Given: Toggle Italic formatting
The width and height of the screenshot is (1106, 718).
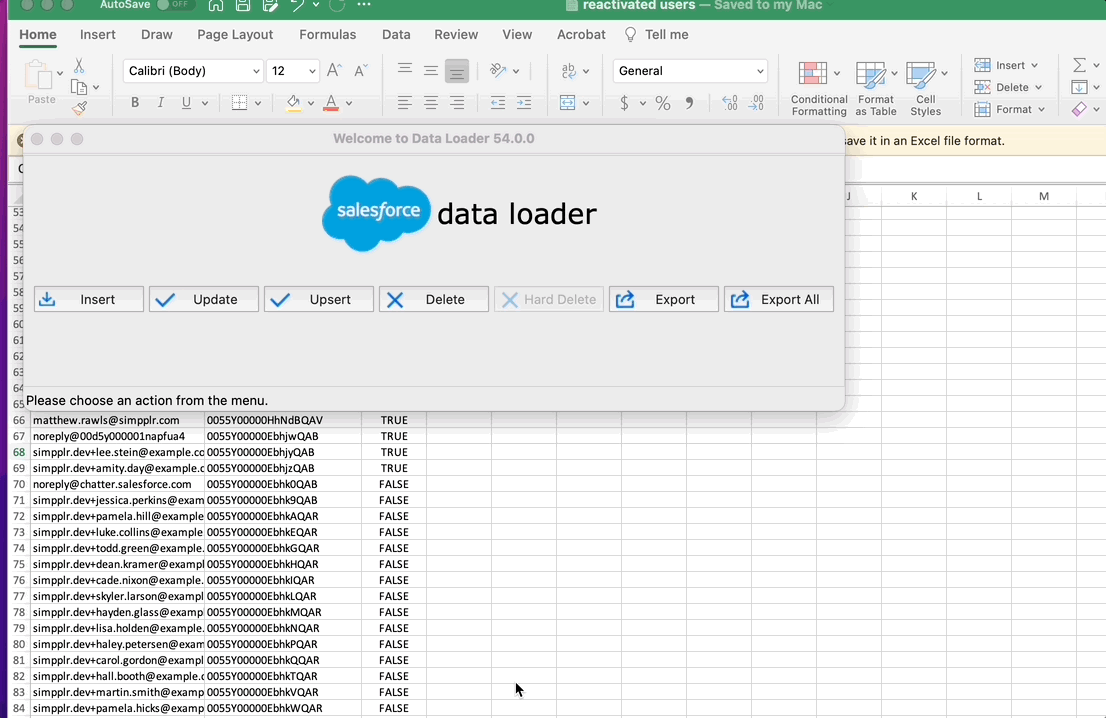Looking at the screenshot, I should click(161, 103).
